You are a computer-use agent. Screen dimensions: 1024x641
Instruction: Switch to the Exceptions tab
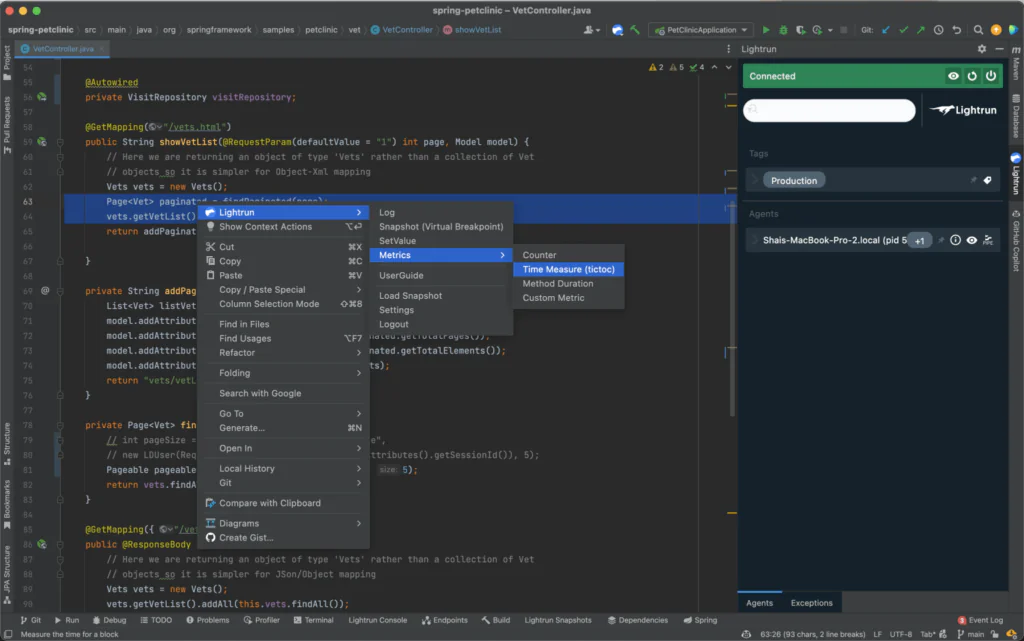click(x=811, y=602)
